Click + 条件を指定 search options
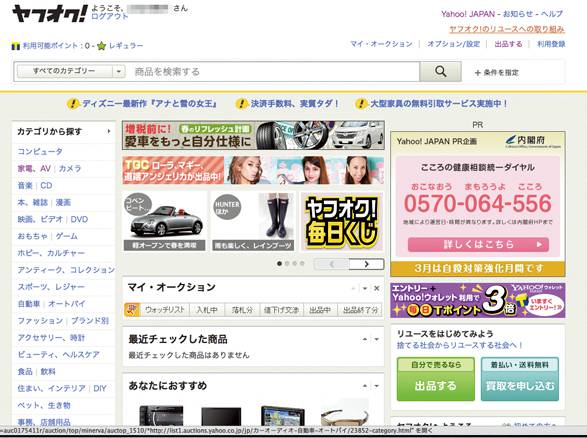 (x=497, y=73)
